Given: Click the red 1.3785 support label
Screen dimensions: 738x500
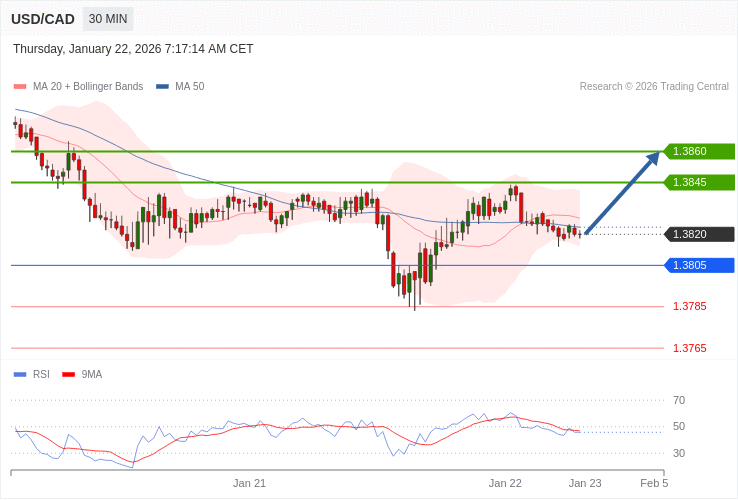Looking at the screenshot, I should tap(689, 306).
